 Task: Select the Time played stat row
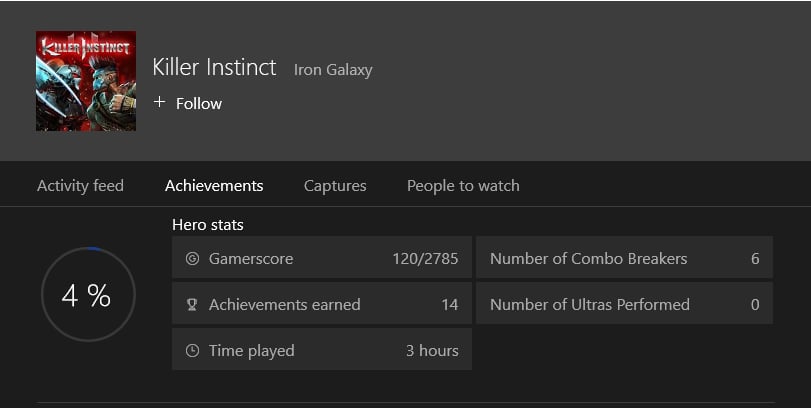[x=322, y=349]
